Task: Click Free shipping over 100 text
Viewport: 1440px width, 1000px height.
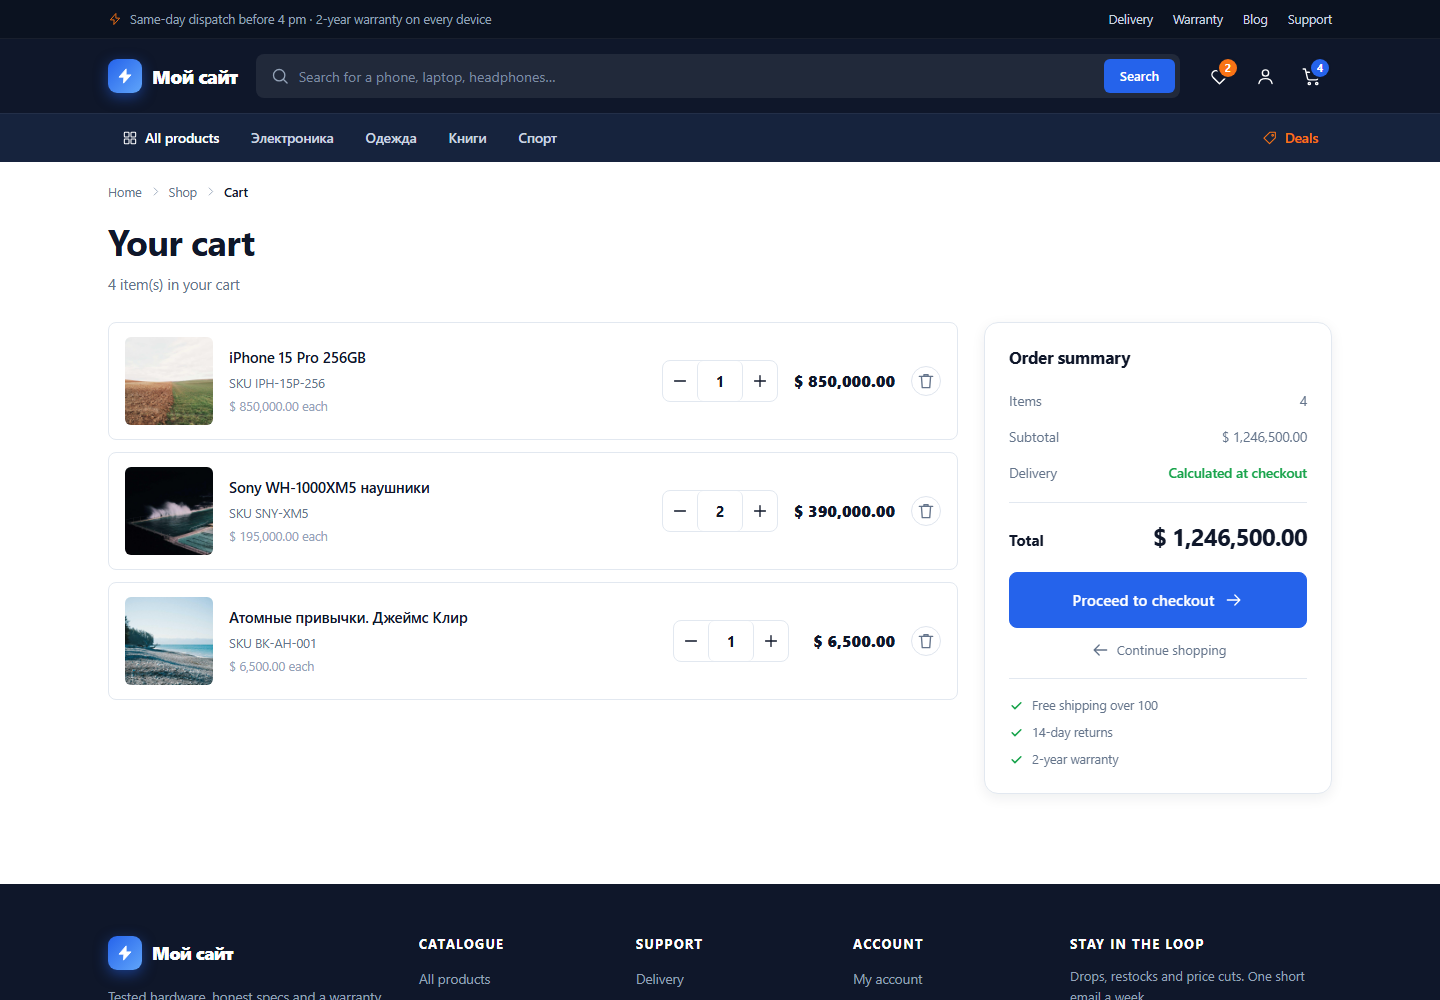Action: coord(1095,705)
